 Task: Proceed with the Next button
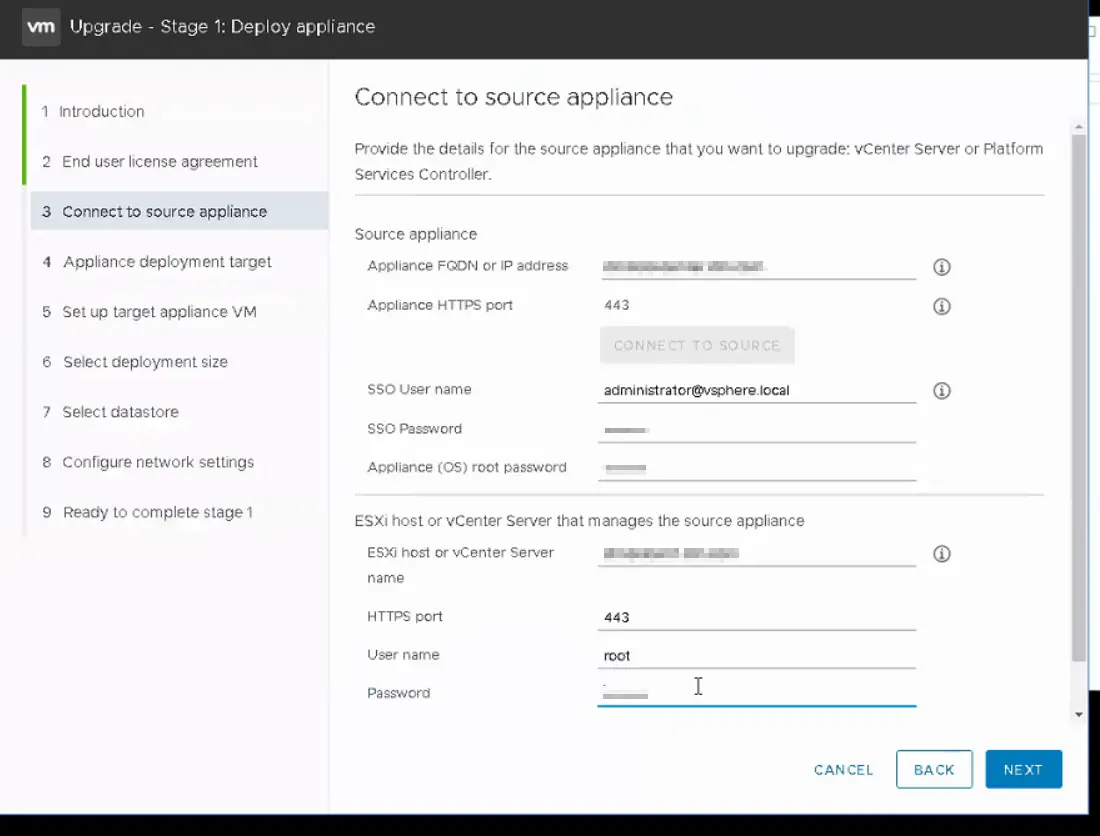click(x=1023, y=769)
